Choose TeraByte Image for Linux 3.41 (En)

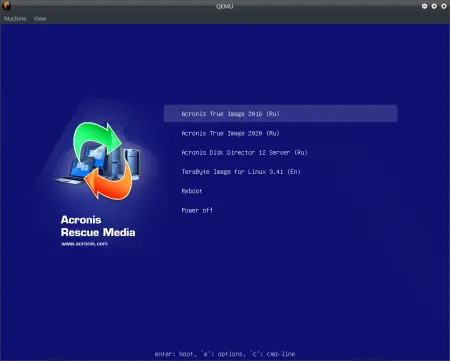pyautogui.click(x=241, y=172)
